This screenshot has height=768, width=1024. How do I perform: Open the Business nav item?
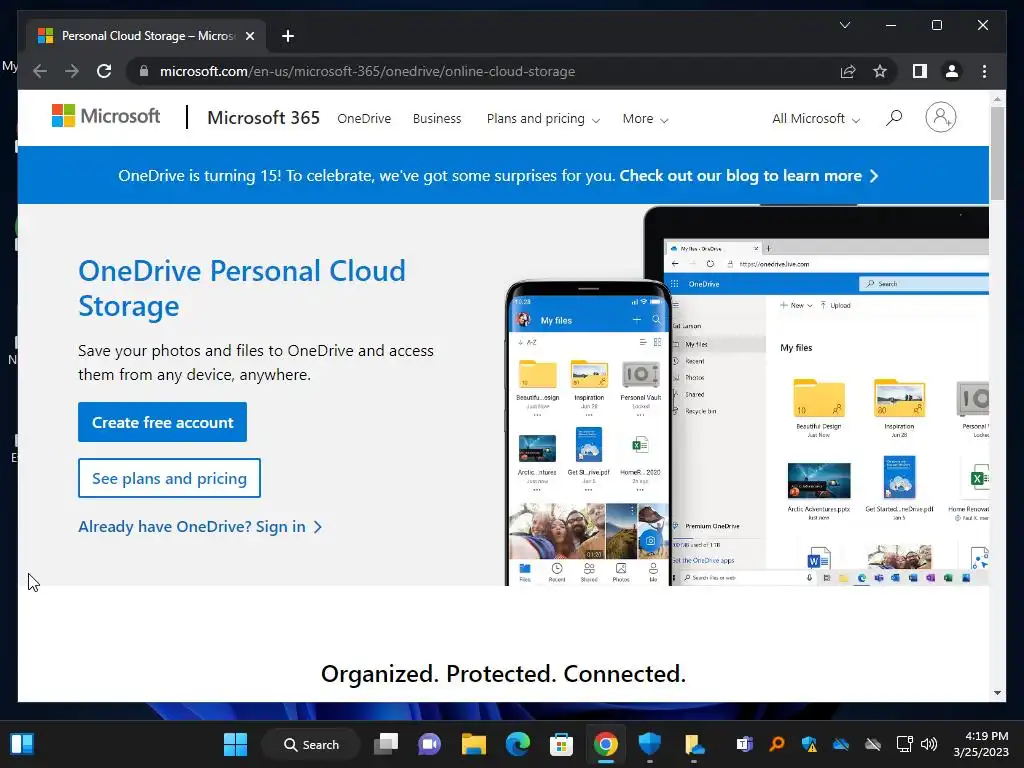pyautogui.click(x=437, y=119)
